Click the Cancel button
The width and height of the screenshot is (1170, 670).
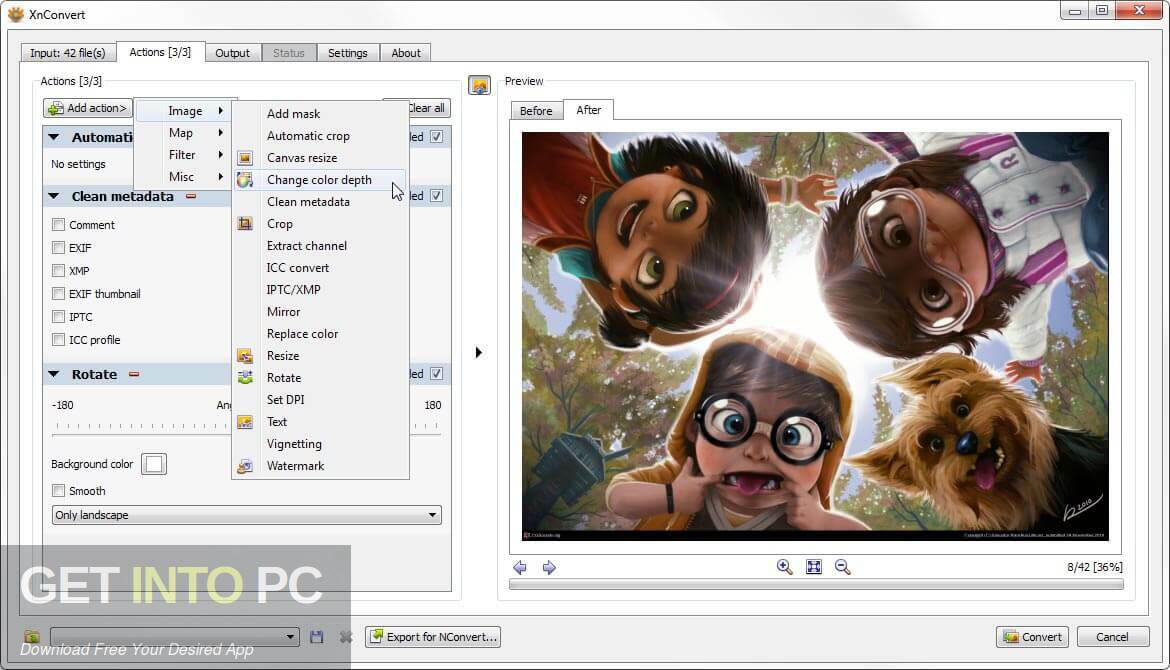pyautogui.click(x=1112, y=636)
